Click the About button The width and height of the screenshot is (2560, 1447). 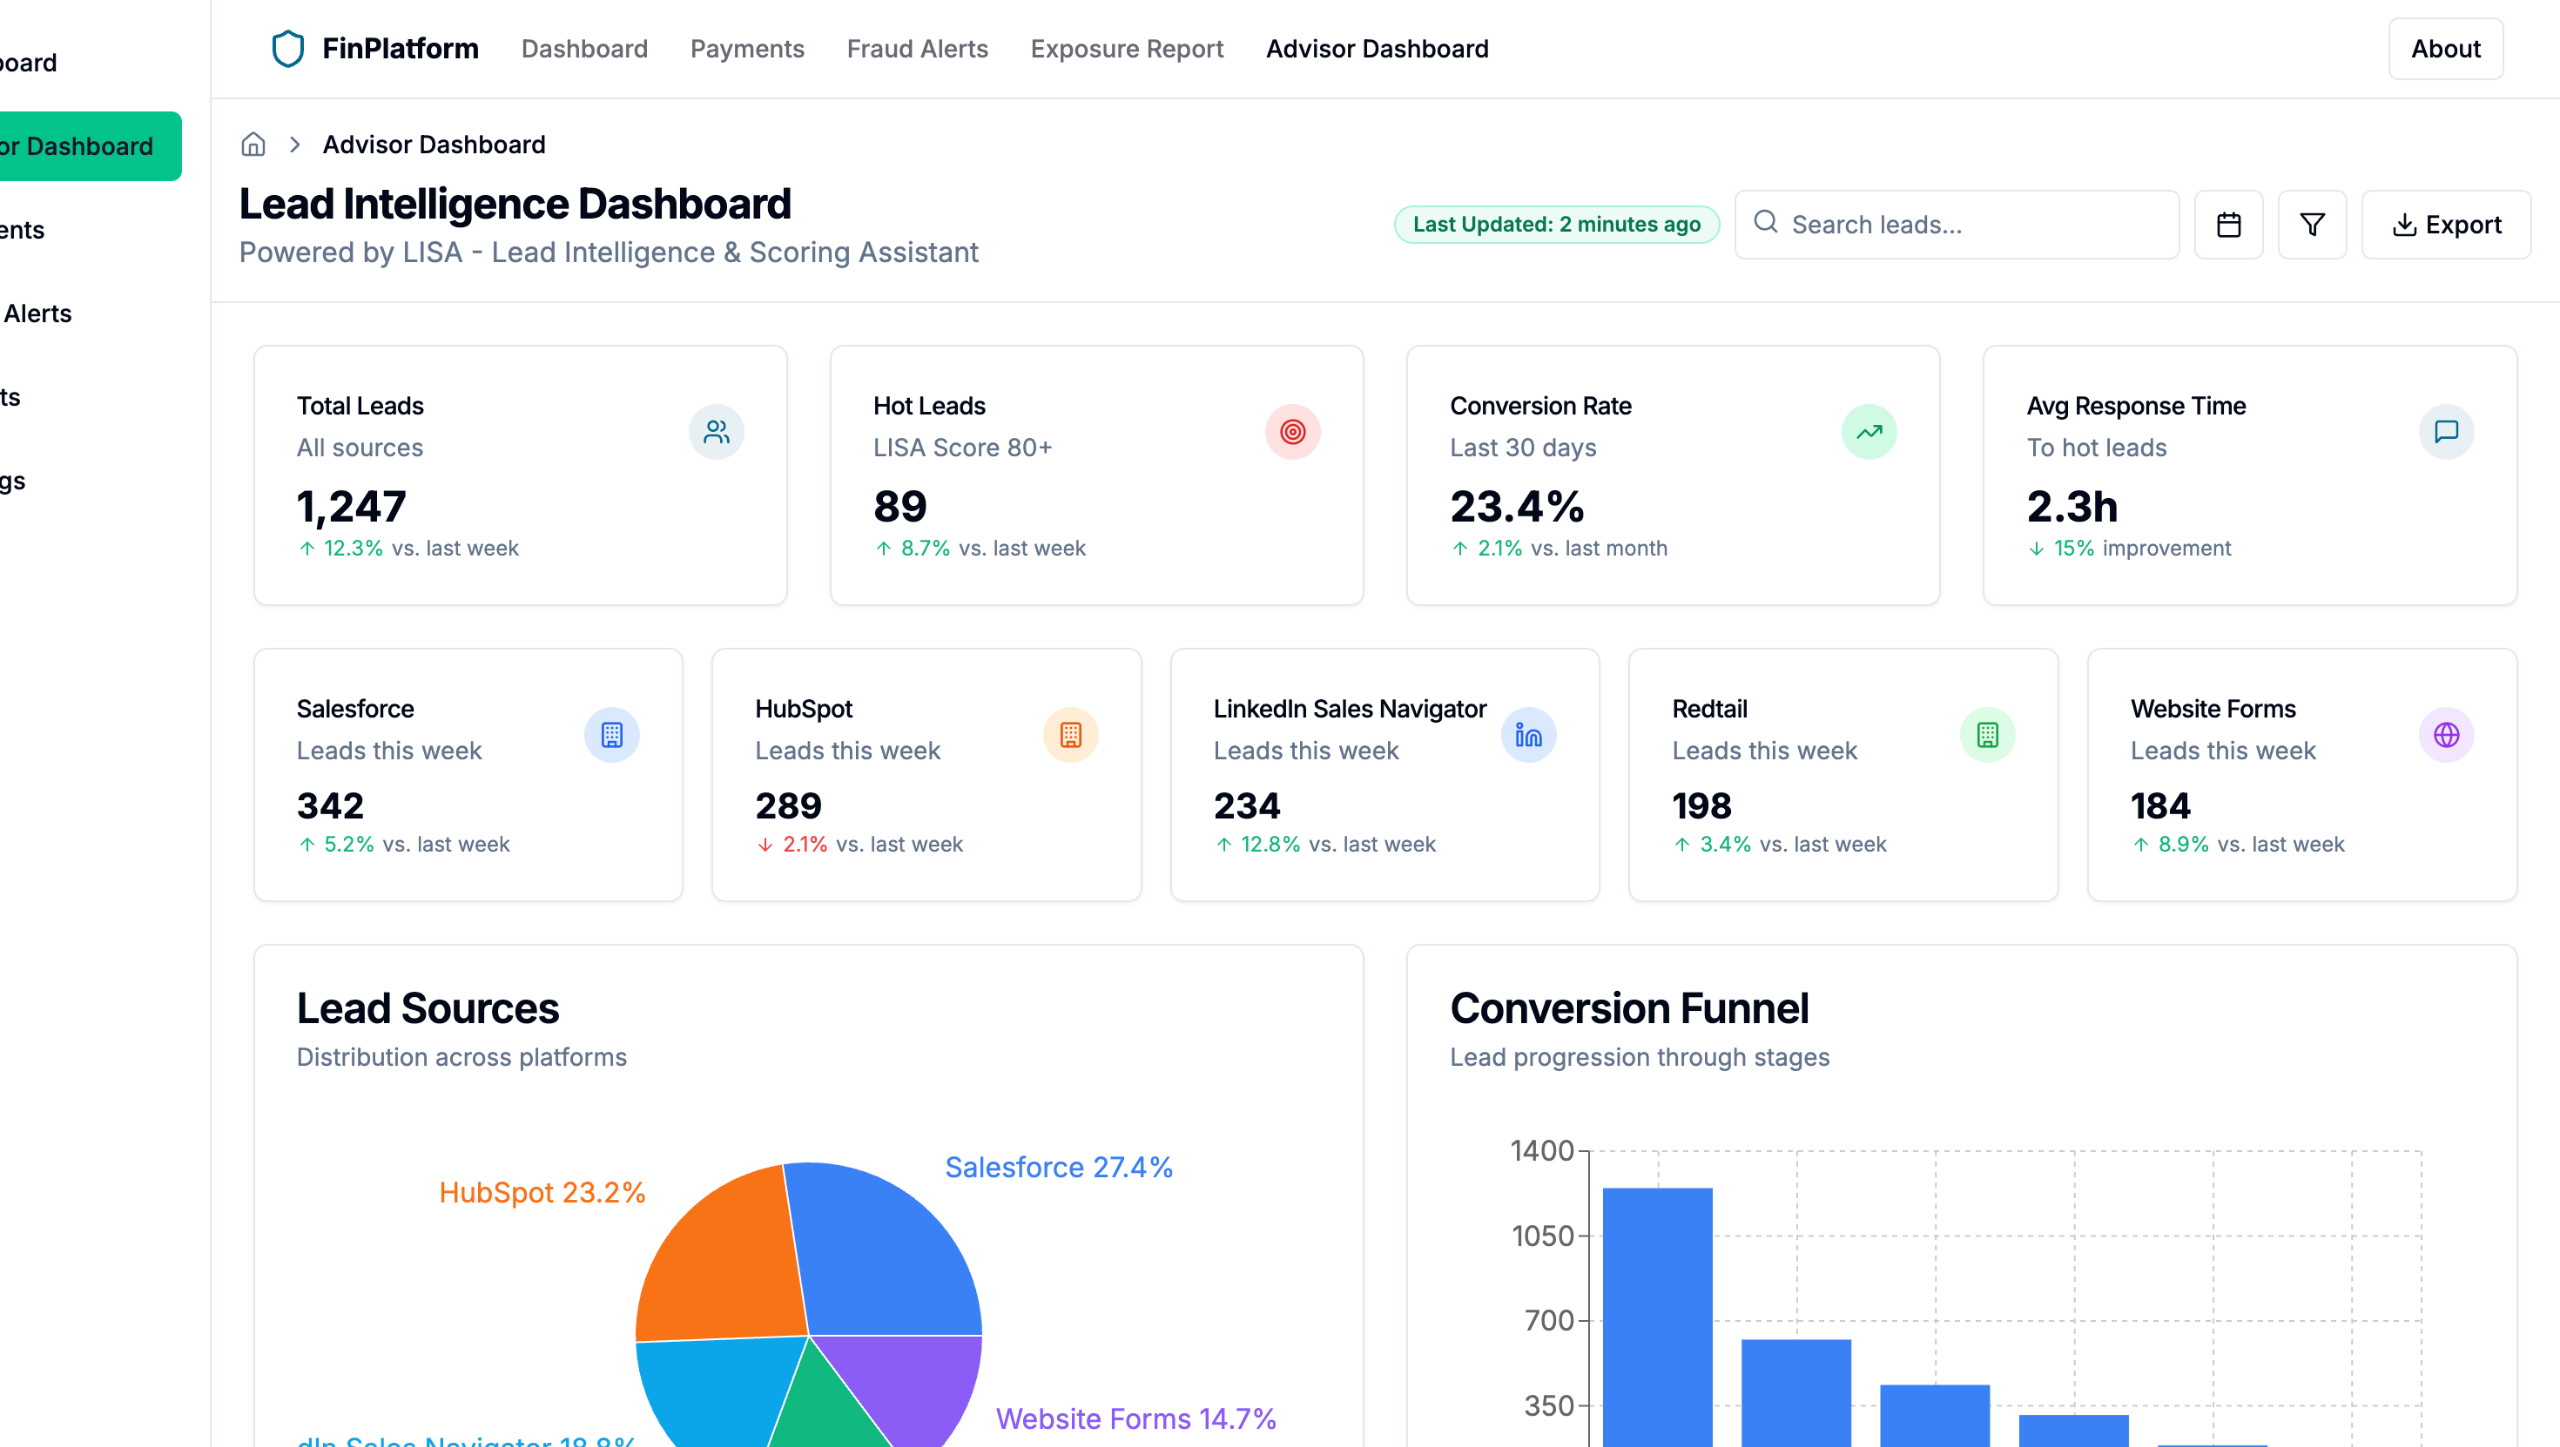pyautogui.click(x=2445, y=48)
